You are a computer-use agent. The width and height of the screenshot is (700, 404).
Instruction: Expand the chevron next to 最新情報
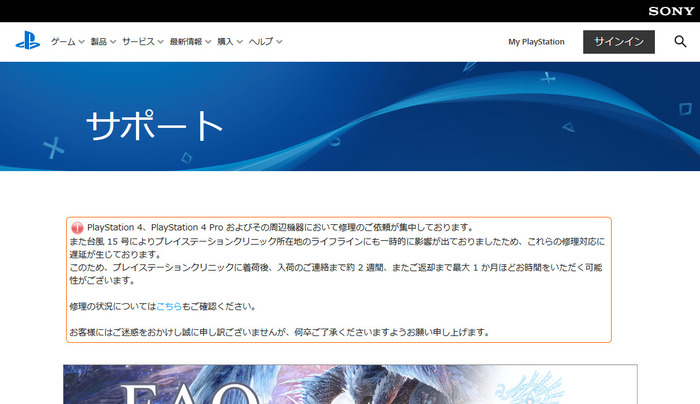tap(208, 42)
